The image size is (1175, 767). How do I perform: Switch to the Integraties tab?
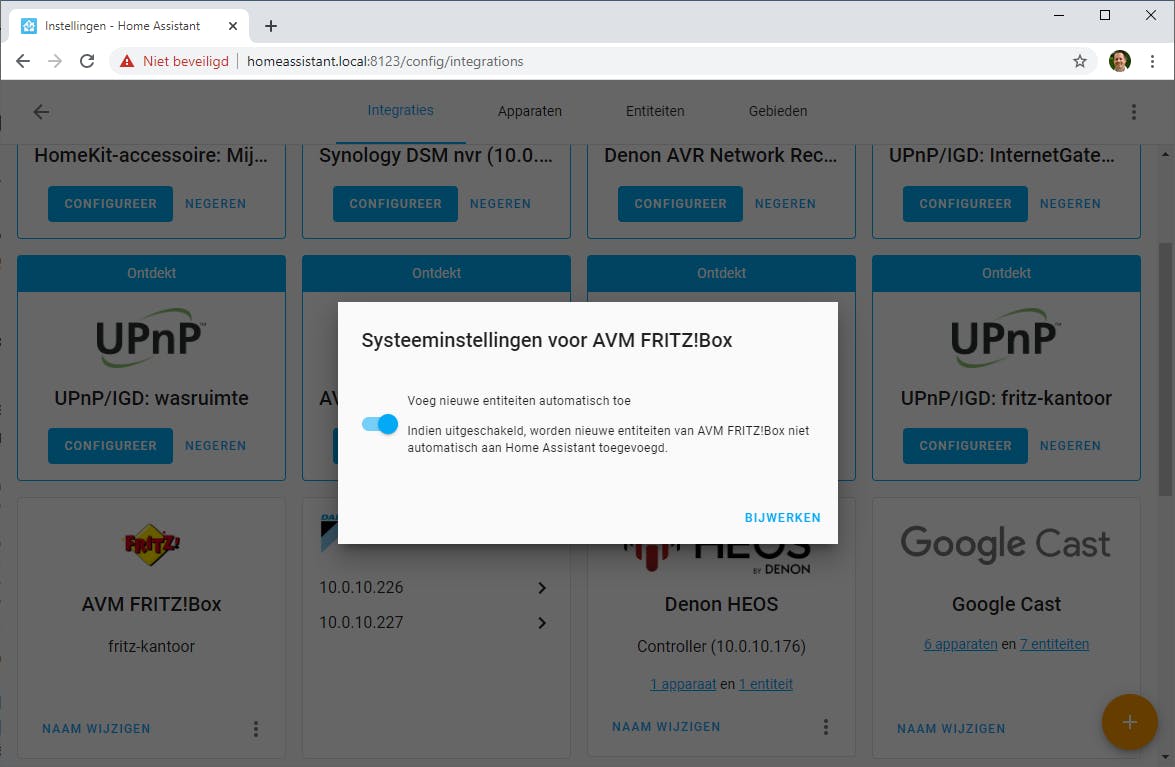400,111
